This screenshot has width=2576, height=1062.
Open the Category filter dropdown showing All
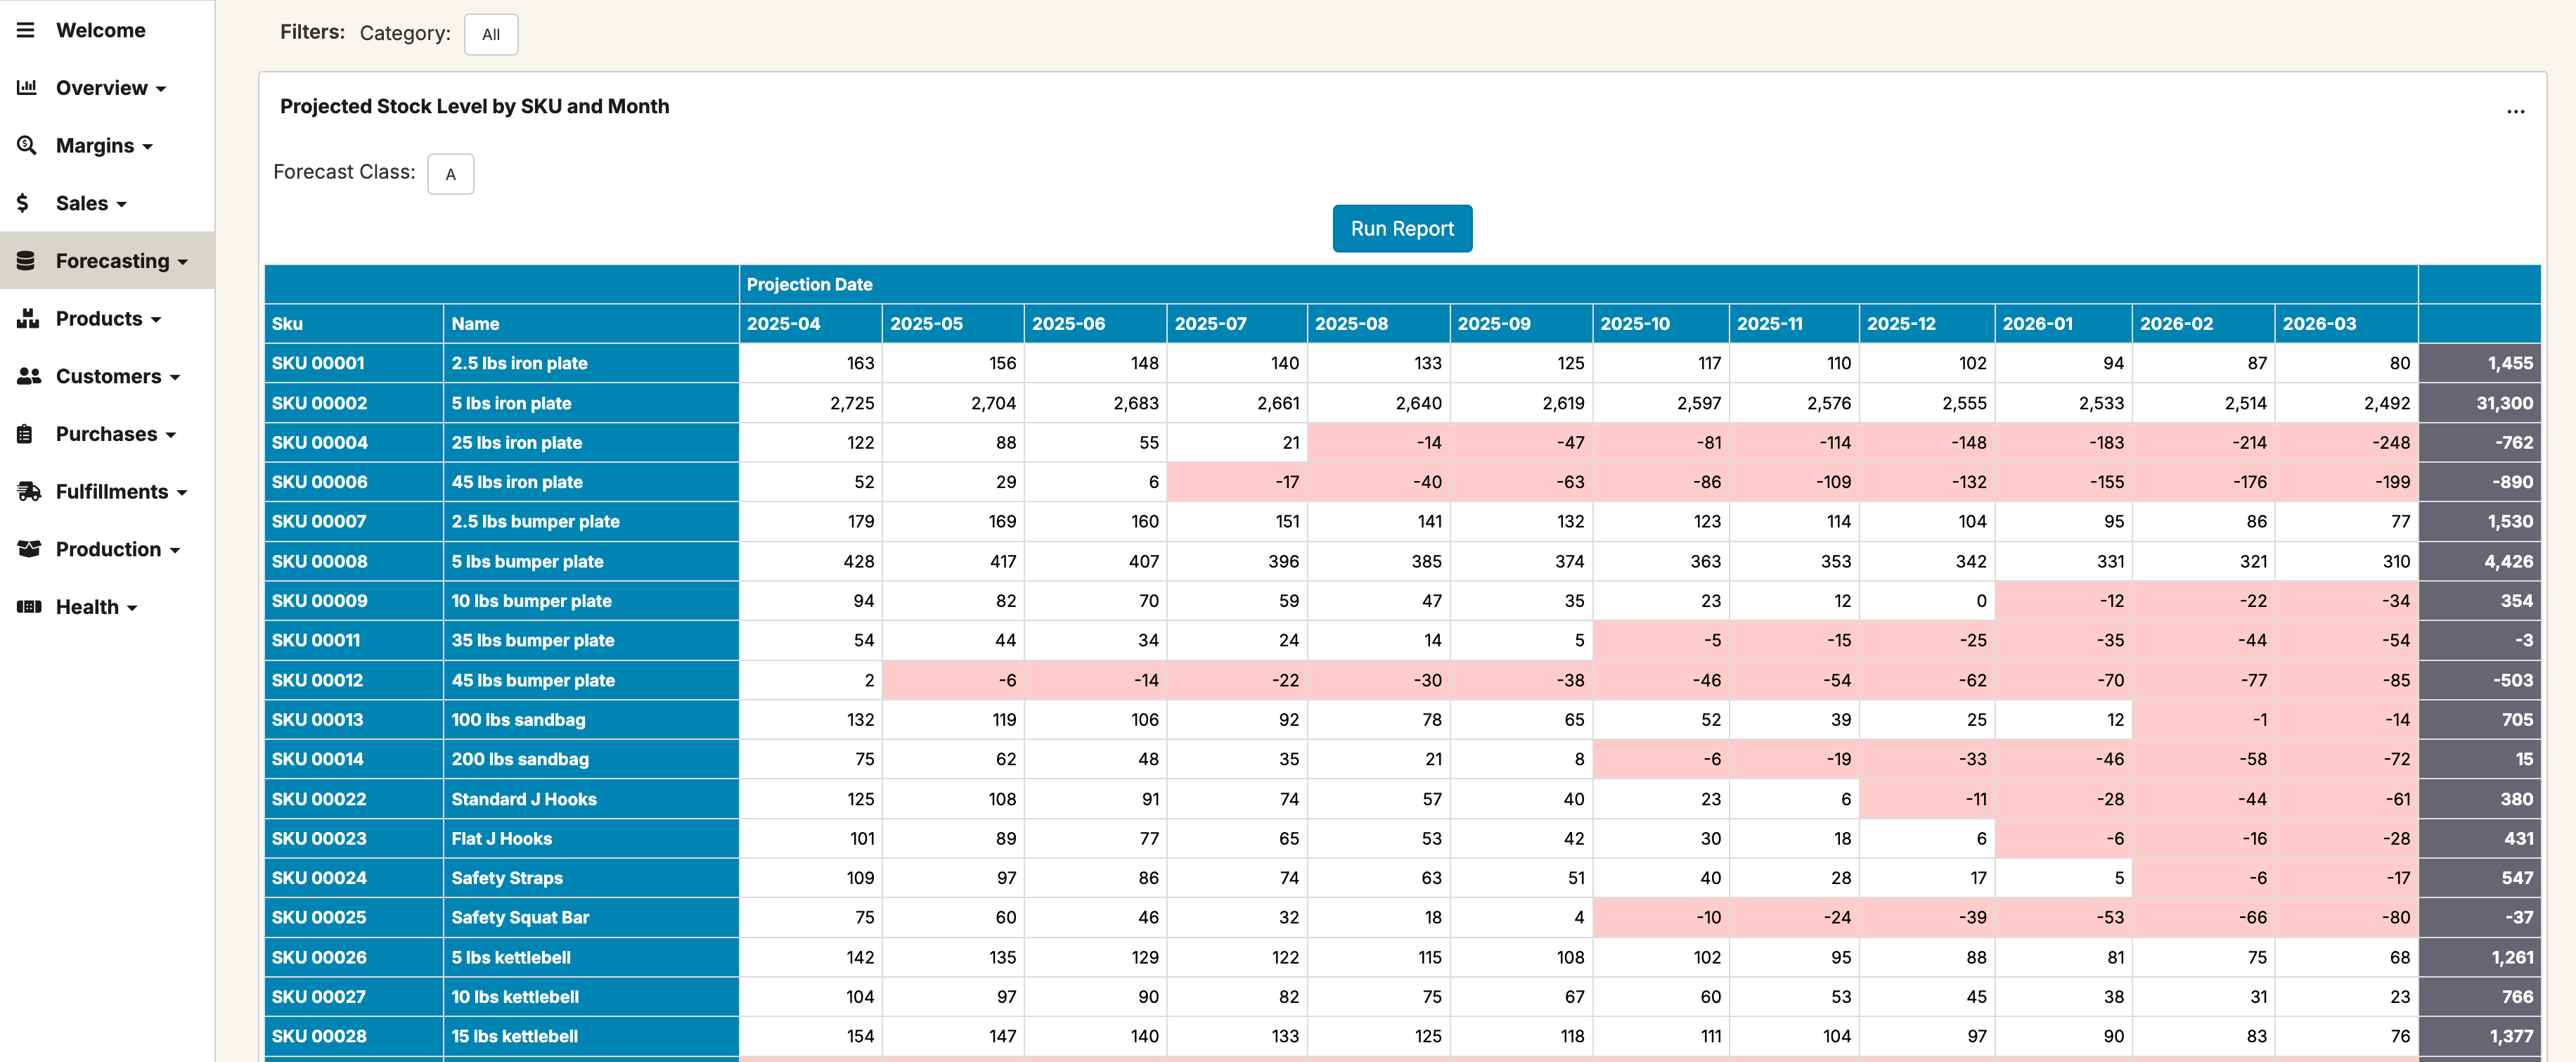[x=491, y=34]
